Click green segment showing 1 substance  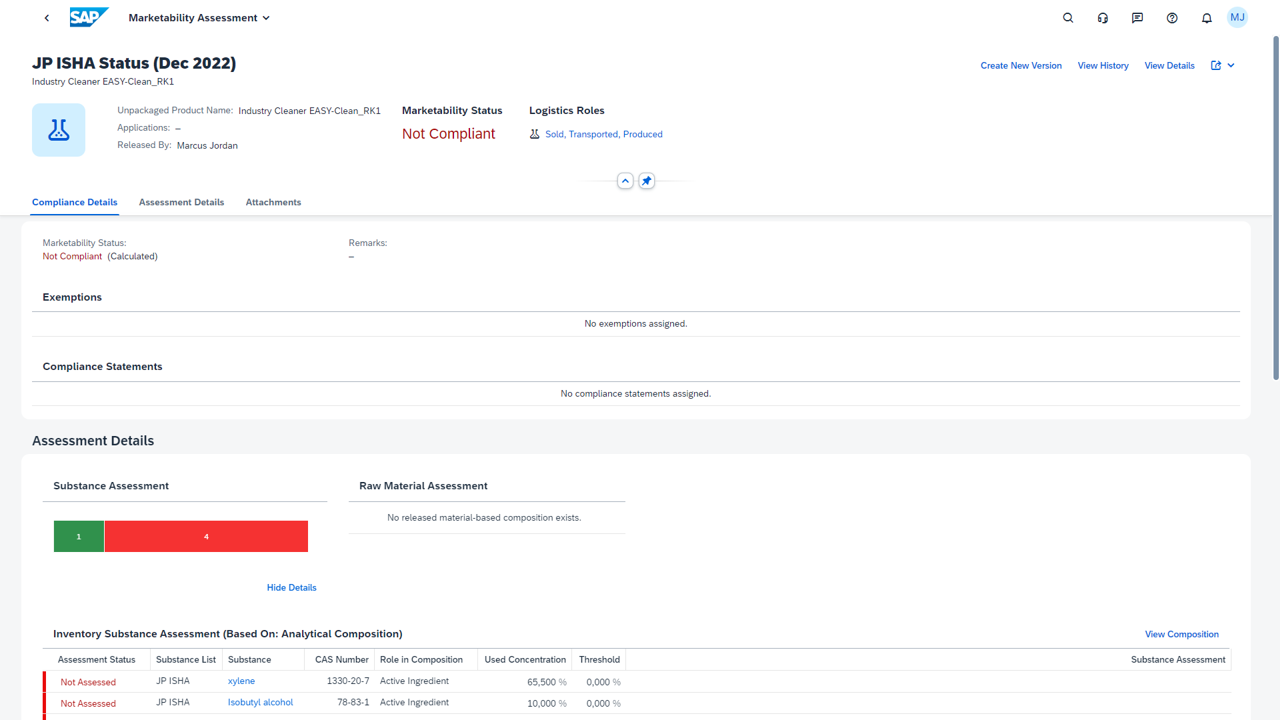coord(79,536)
